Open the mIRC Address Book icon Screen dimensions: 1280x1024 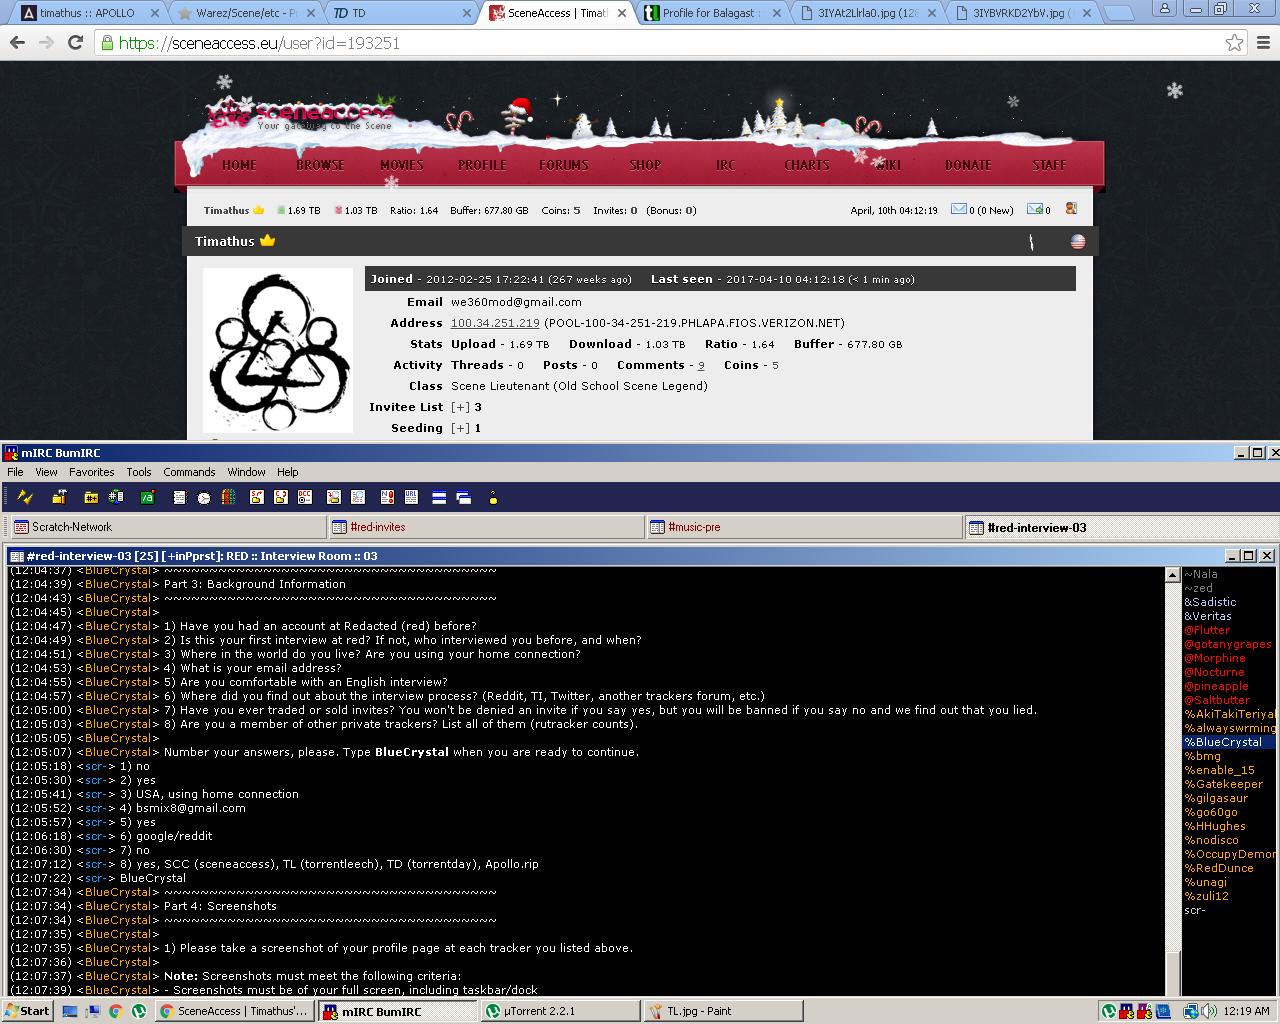click(x=180, y=497)
